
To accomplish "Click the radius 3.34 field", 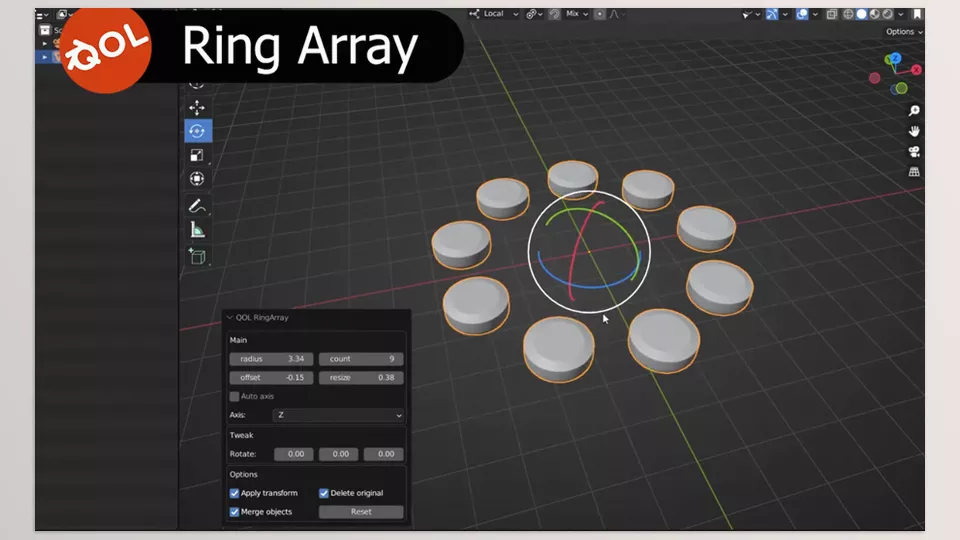I will pyautogui.click(x=271, y=359).
